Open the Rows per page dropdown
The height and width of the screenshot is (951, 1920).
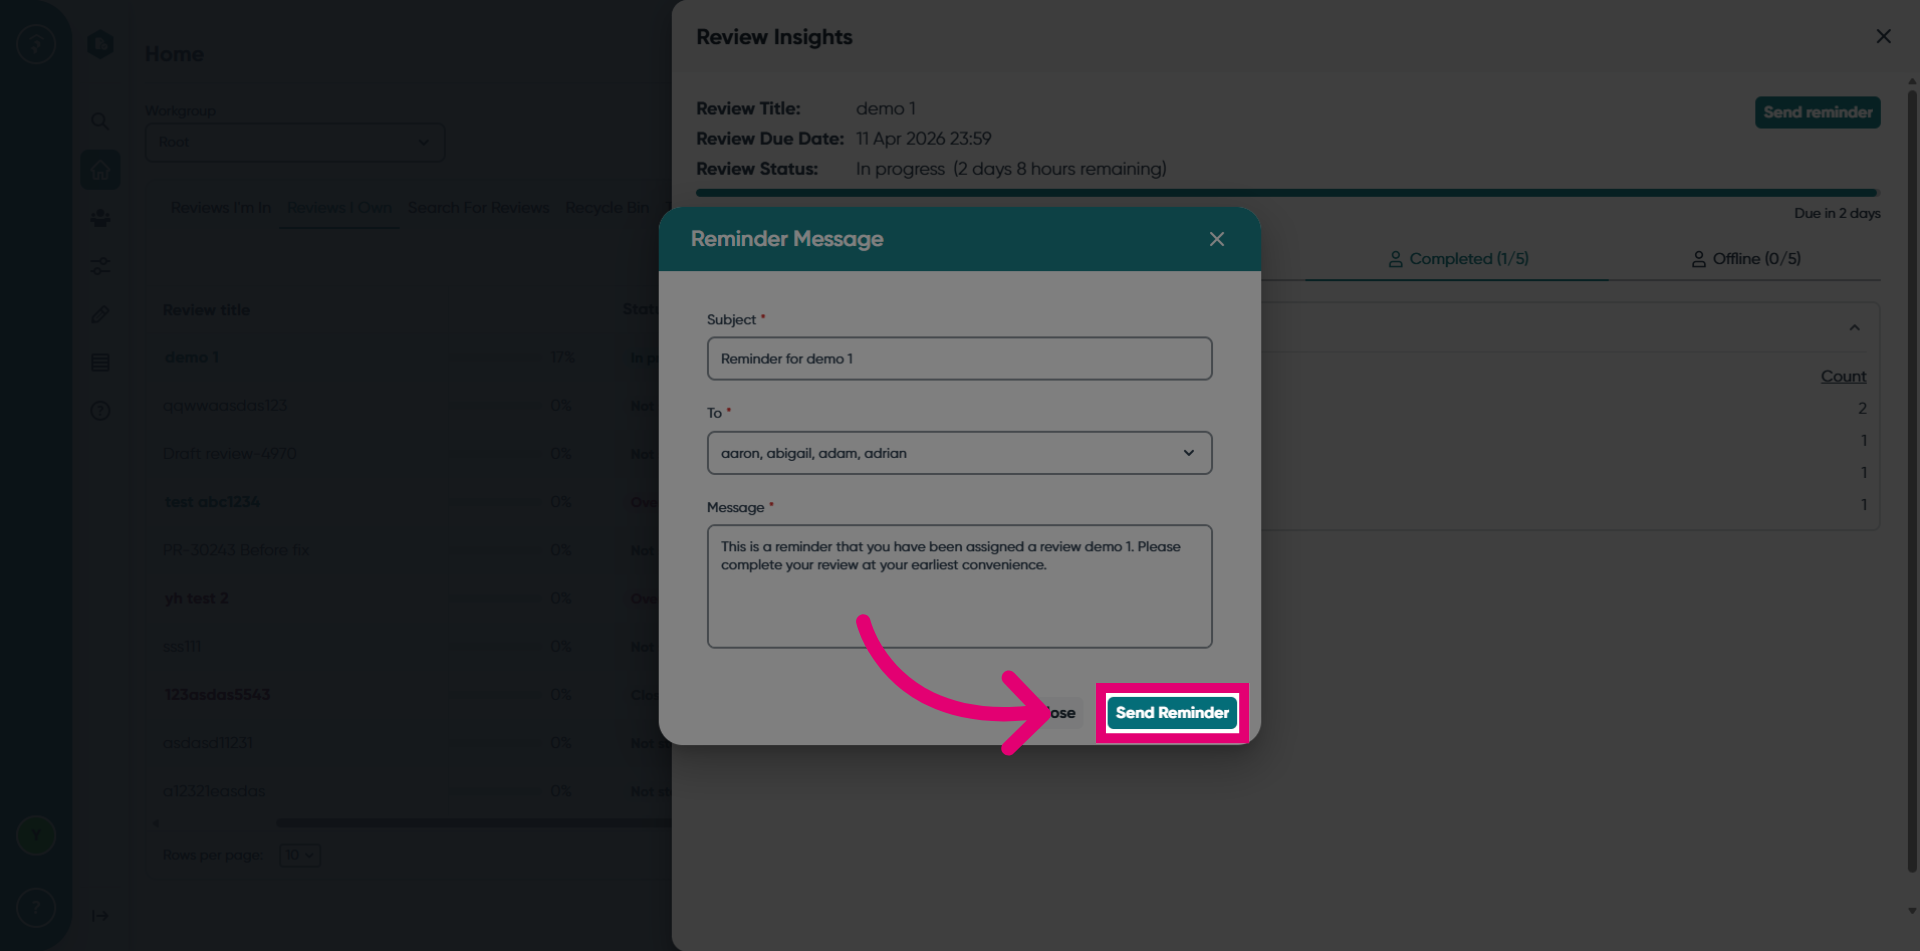tap(299, 855)
